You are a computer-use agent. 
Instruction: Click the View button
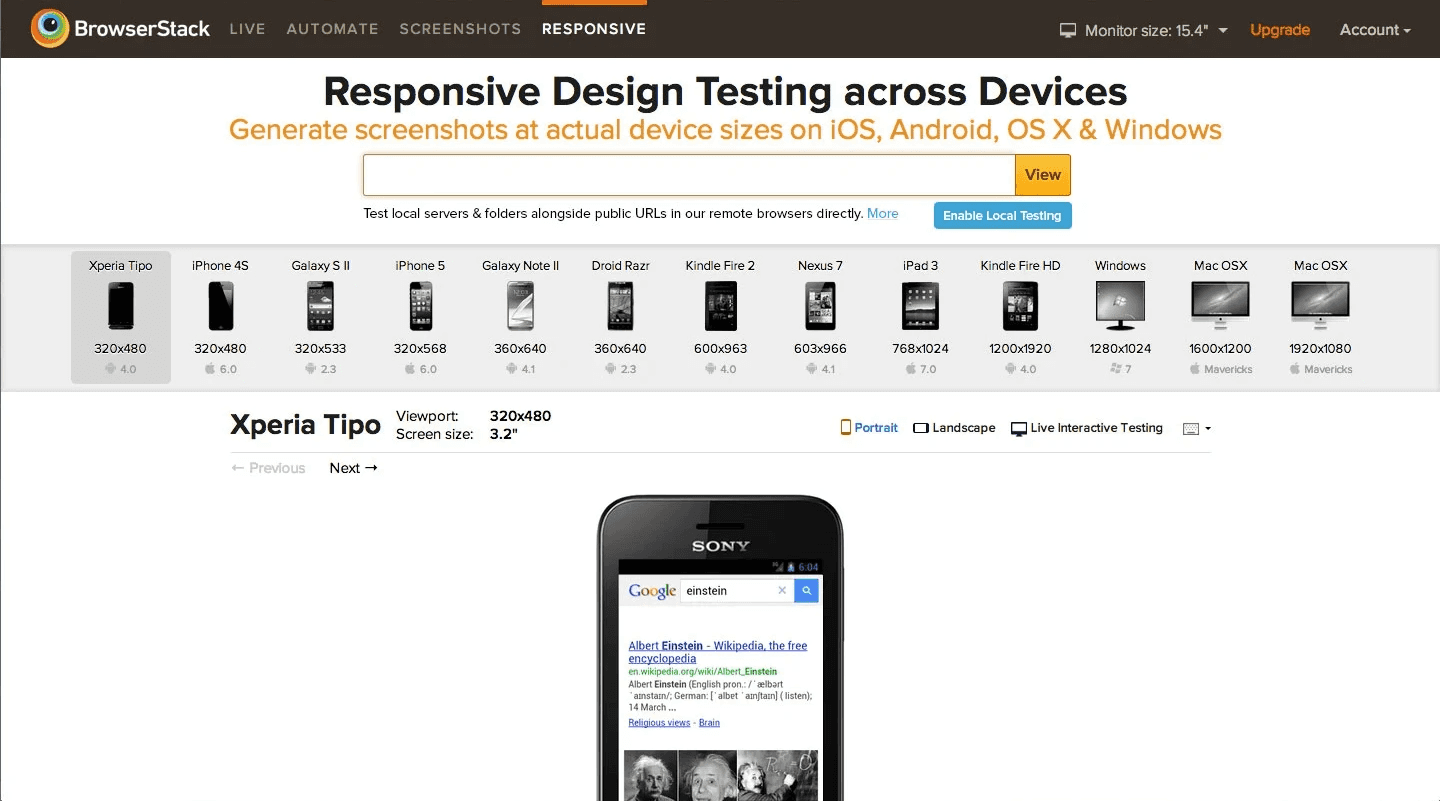(1043, 175)
